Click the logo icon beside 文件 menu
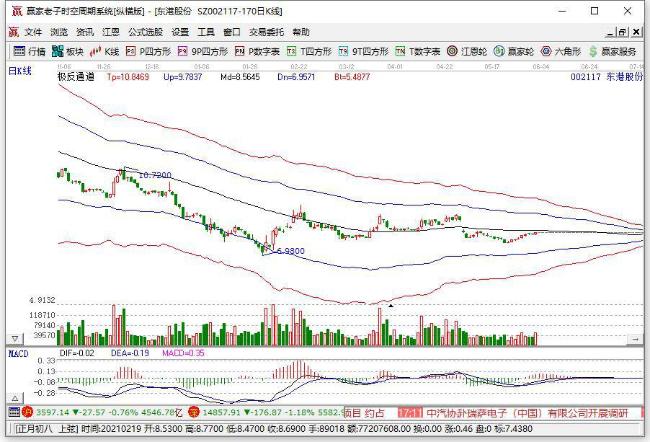Viewport: 650px width, 442px height. (14, 32)
